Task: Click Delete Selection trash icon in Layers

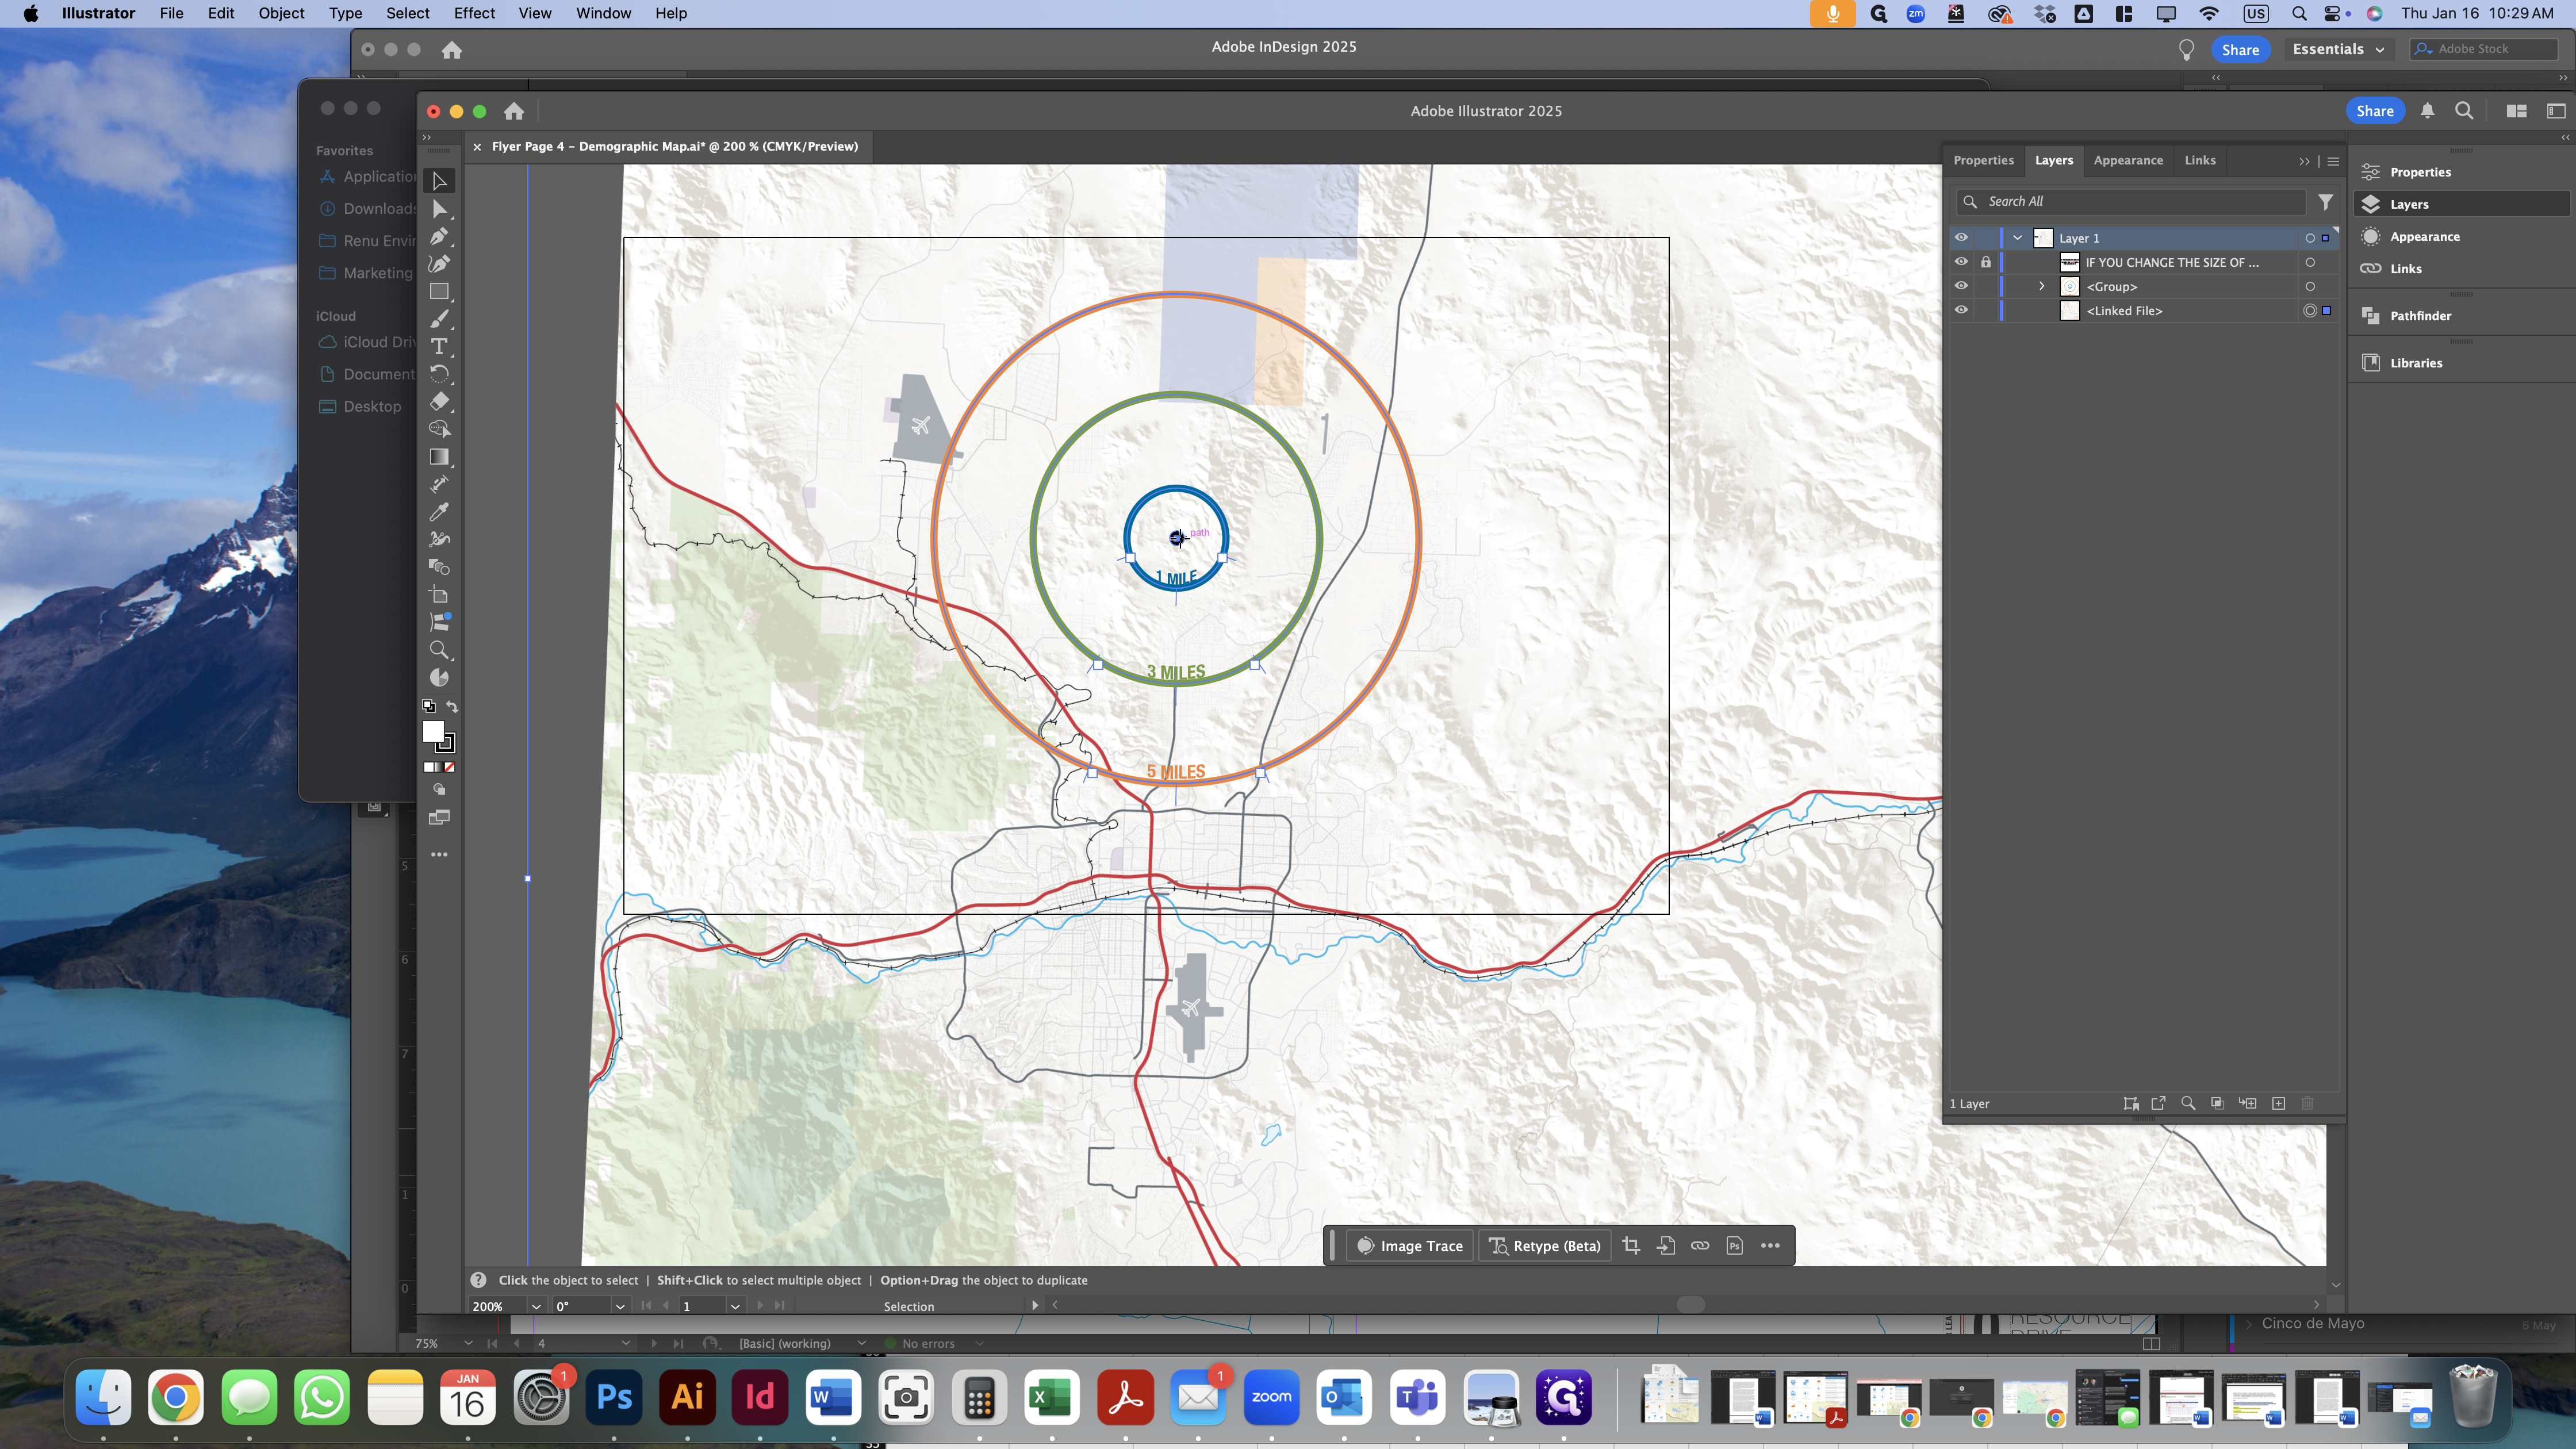Action: [2308, 1103]
